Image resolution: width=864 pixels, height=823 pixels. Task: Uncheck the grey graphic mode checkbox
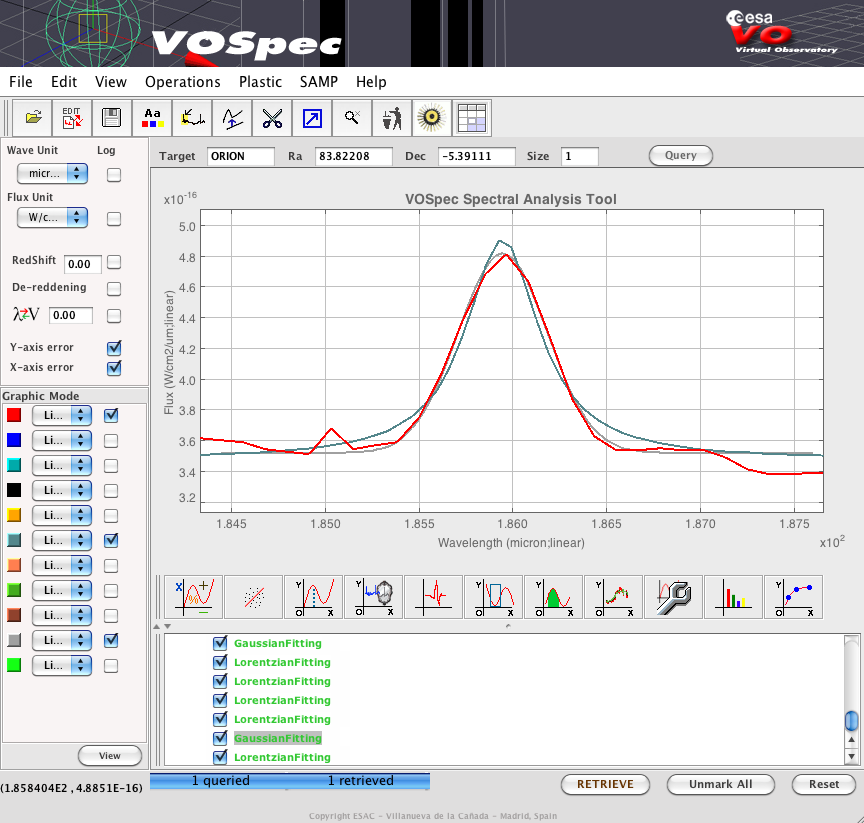(x=111, y=640)
